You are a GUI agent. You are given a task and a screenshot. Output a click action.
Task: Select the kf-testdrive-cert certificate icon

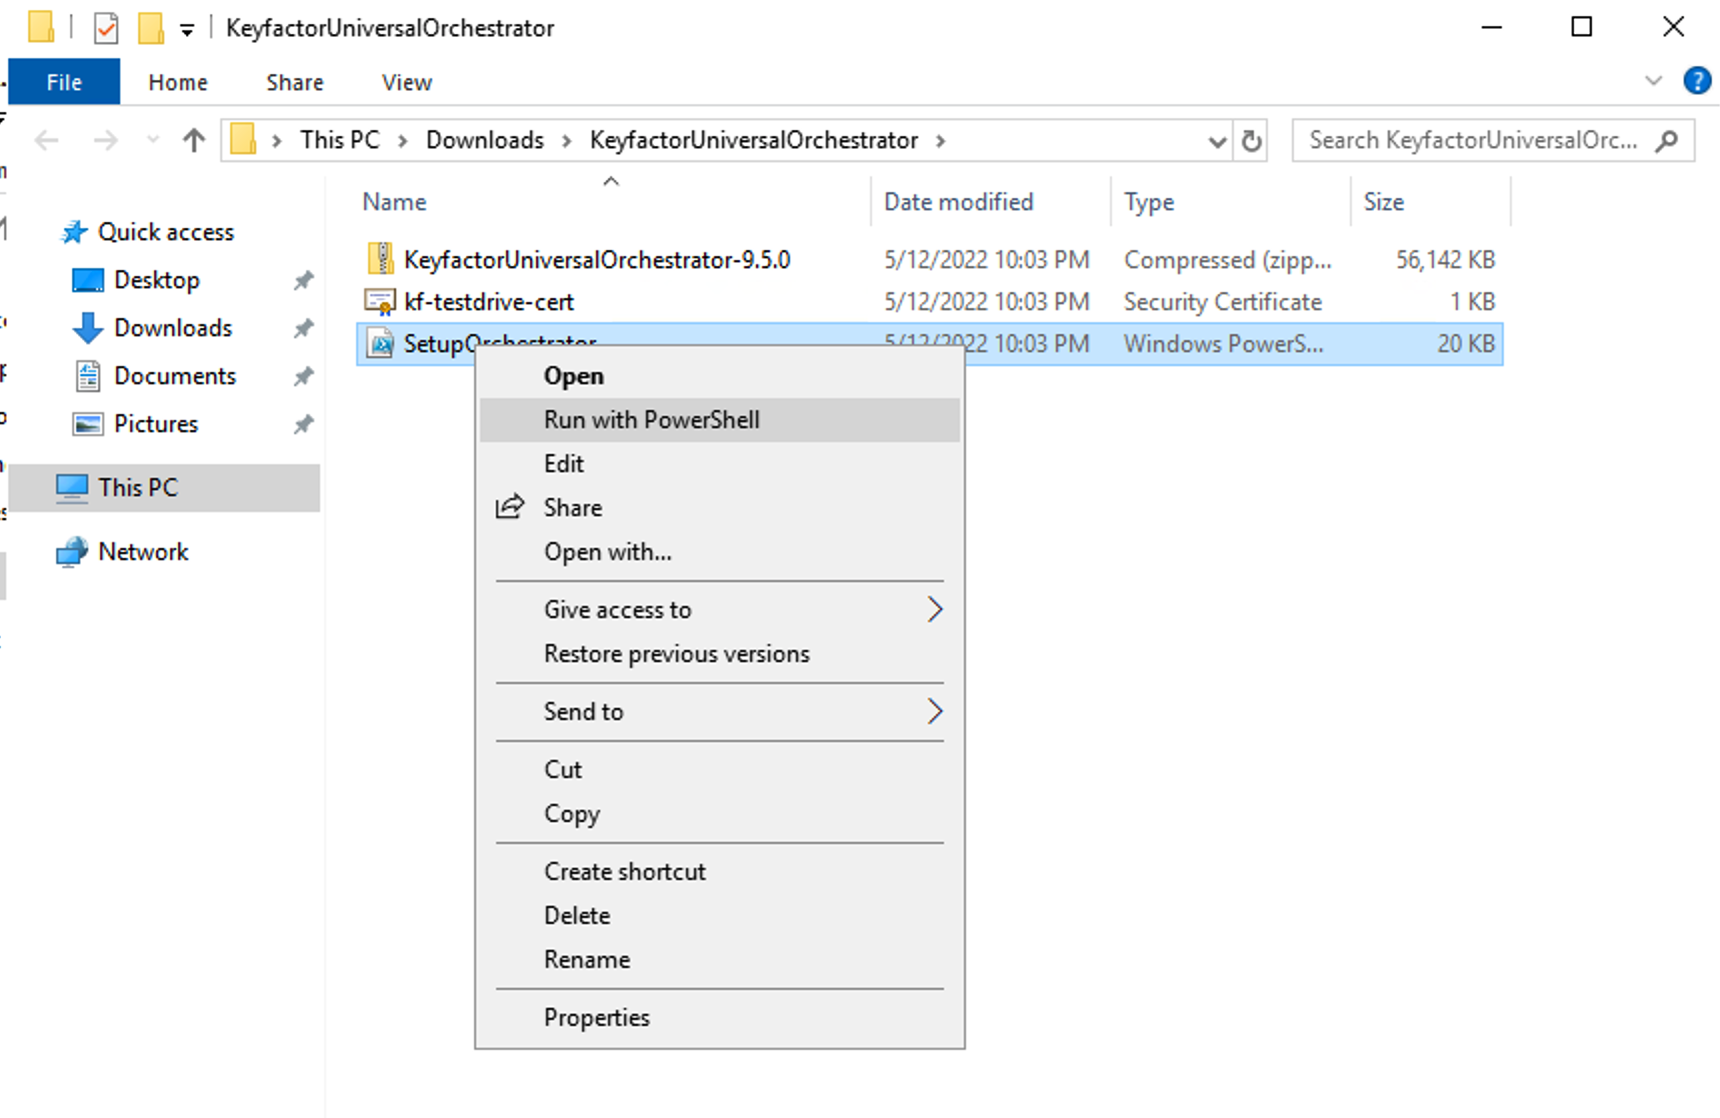coord(380,302)
